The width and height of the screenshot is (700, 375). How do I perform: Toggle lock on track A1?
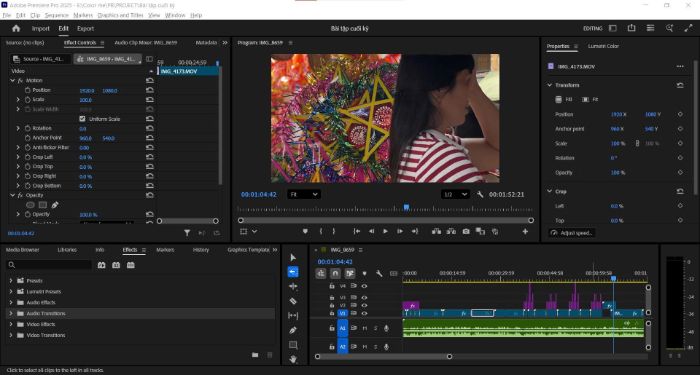click(x=332, y=328)
